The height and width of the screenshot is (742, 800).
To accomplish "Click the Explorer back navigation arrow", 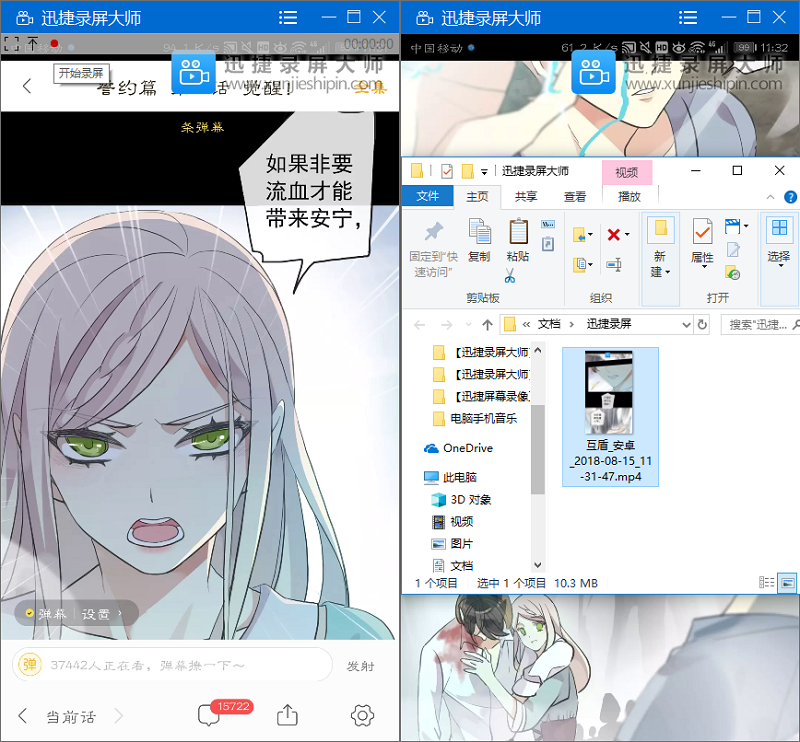I will (419, 325).
